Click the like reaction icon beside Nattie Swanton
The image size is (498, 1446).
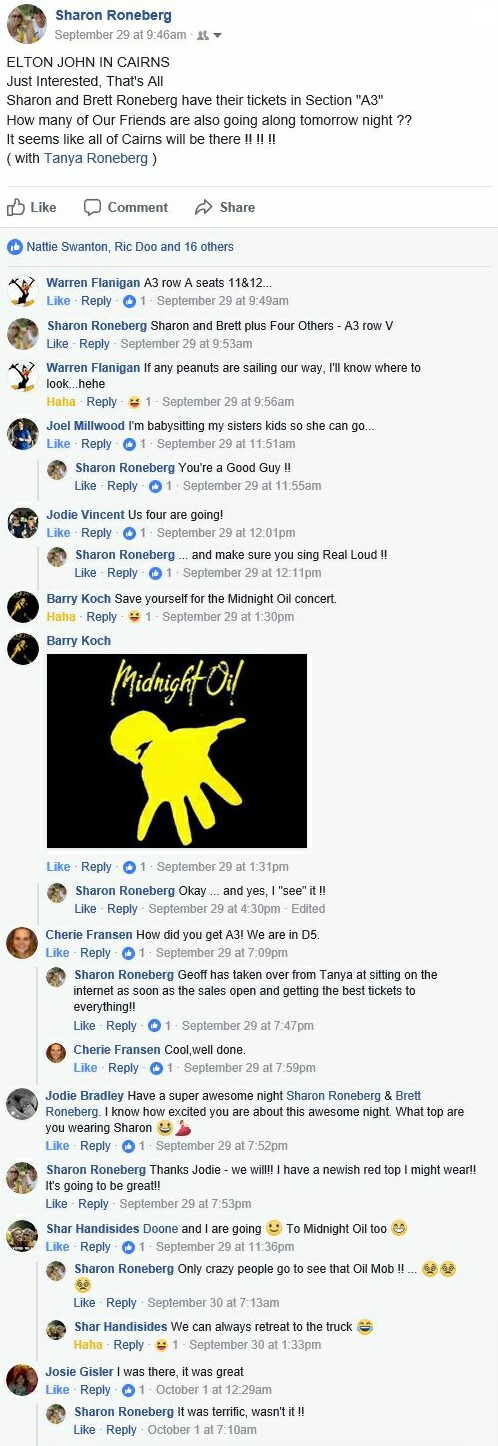pyautogui.click(x=15, y=246)
